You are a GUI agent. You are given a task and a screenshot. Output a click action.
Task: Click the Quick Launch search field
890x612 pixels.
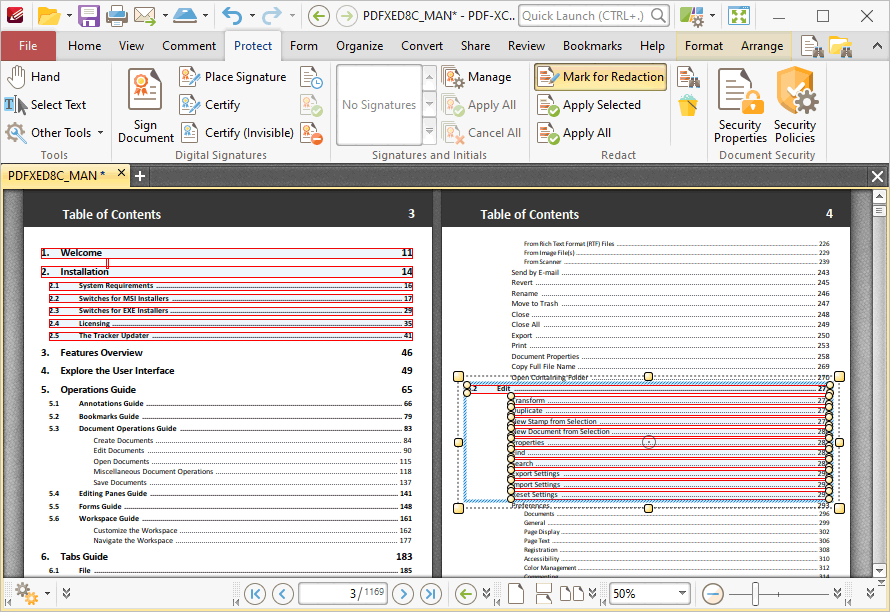[x=585, y=16]
